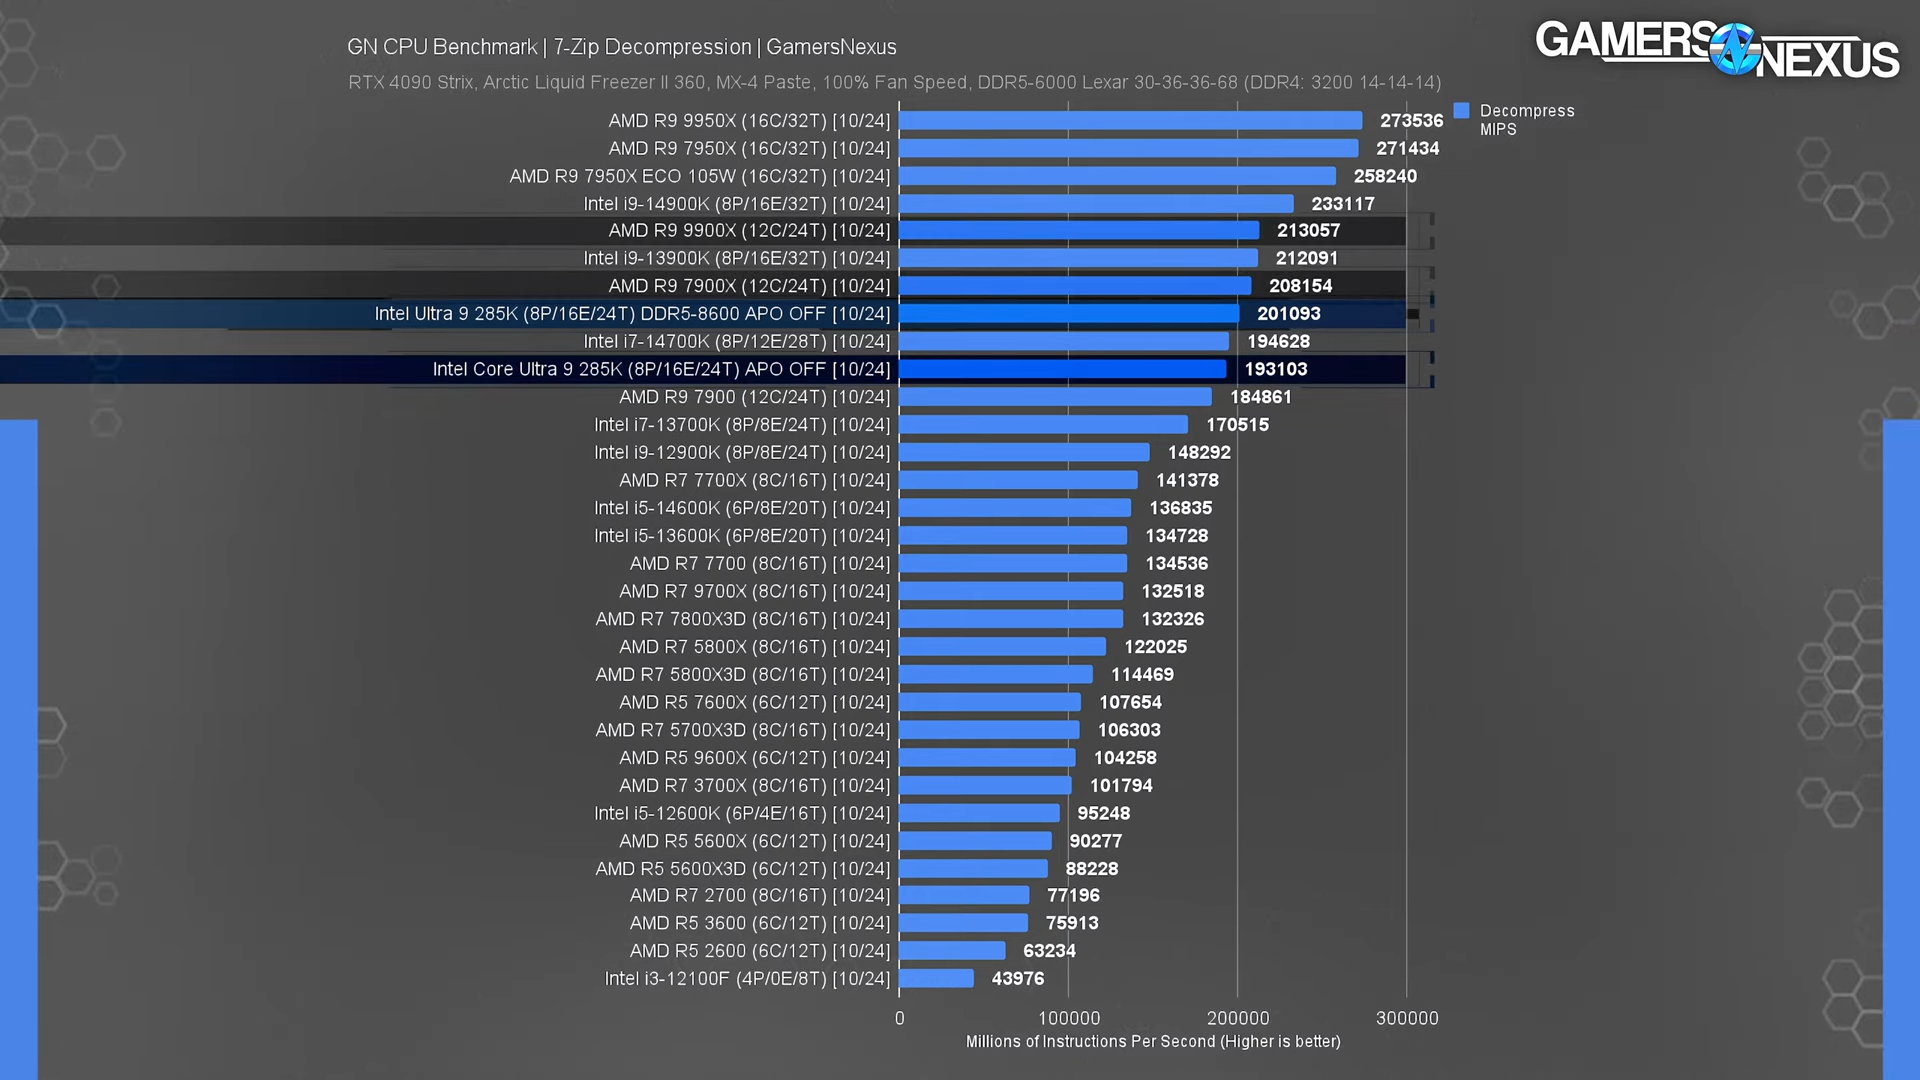The image size is (1920, 1080).
Task: Click the 'Intel Core Ultra 9 285K APO OFF' label
Action: pos(661,370)
